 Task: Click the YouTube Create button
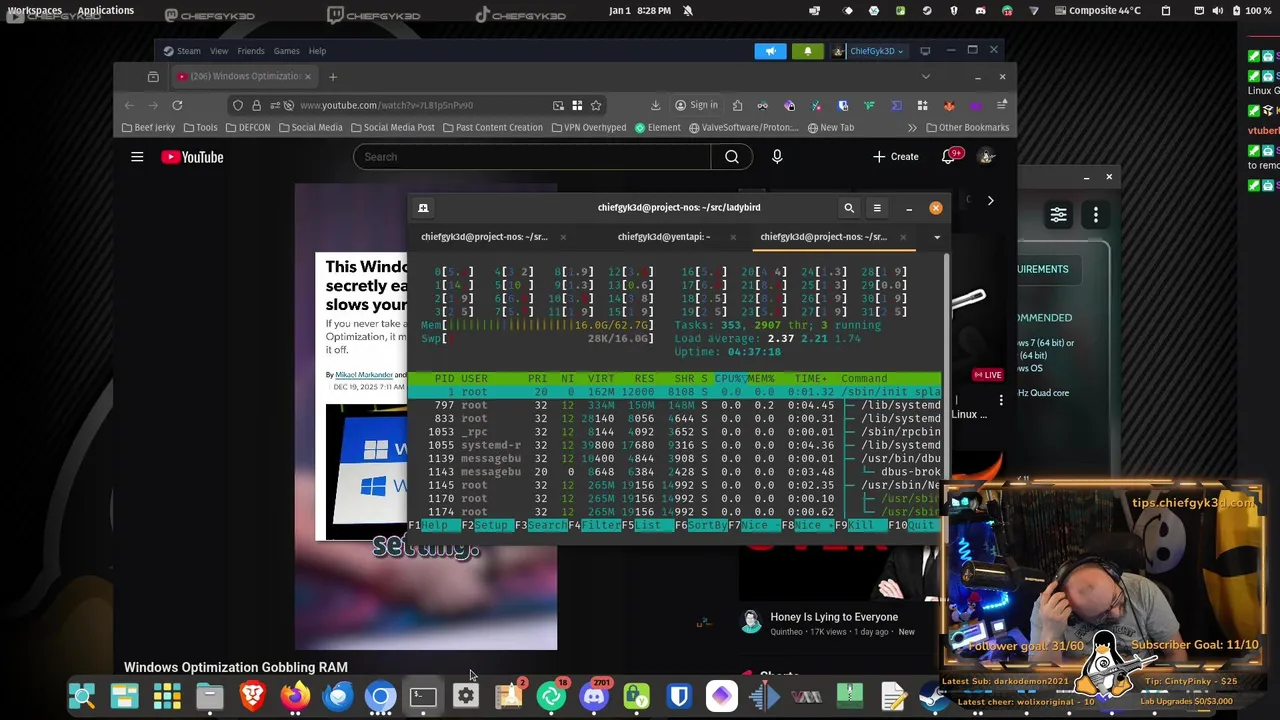click(x=895, y=157)
